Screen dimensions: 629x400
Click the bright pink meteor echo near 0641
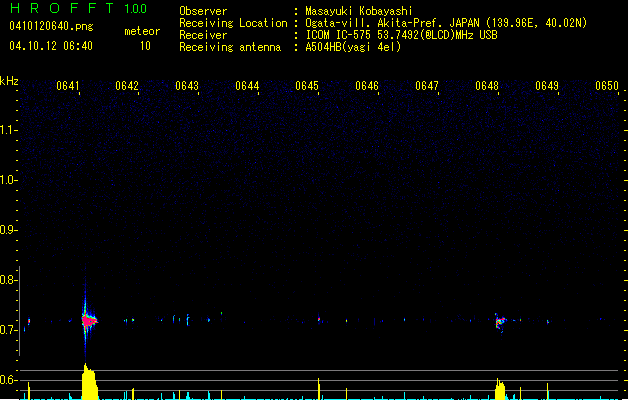89,321
